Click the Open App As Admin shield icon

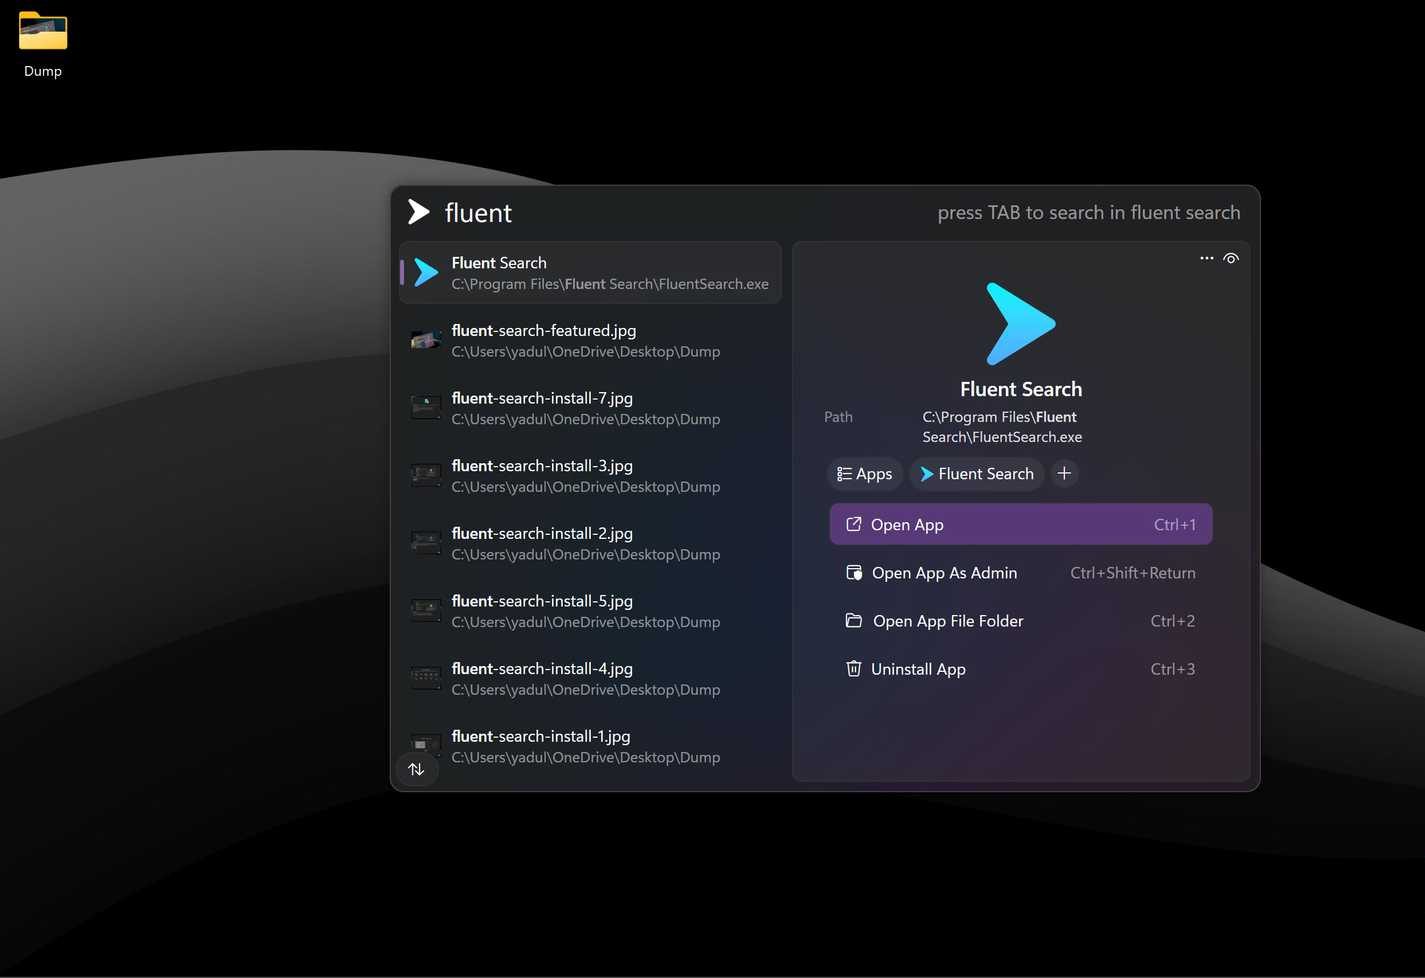[854, 572]
